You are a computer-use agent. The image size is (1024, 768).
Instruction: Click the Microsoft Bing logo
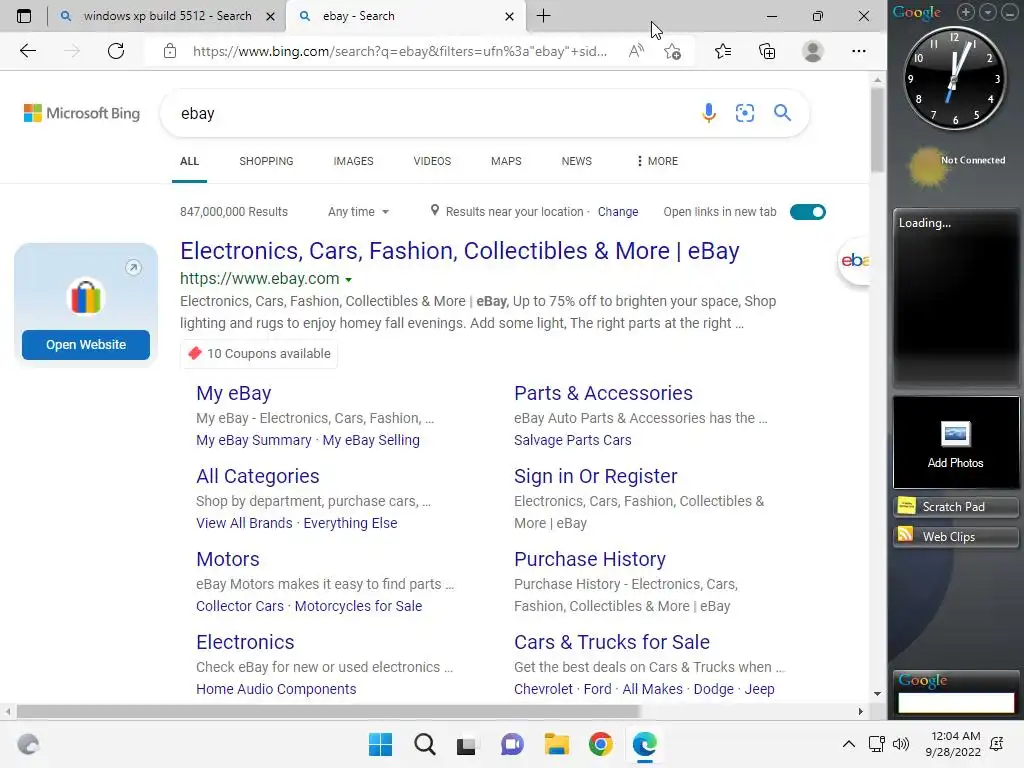pos(82,113)
